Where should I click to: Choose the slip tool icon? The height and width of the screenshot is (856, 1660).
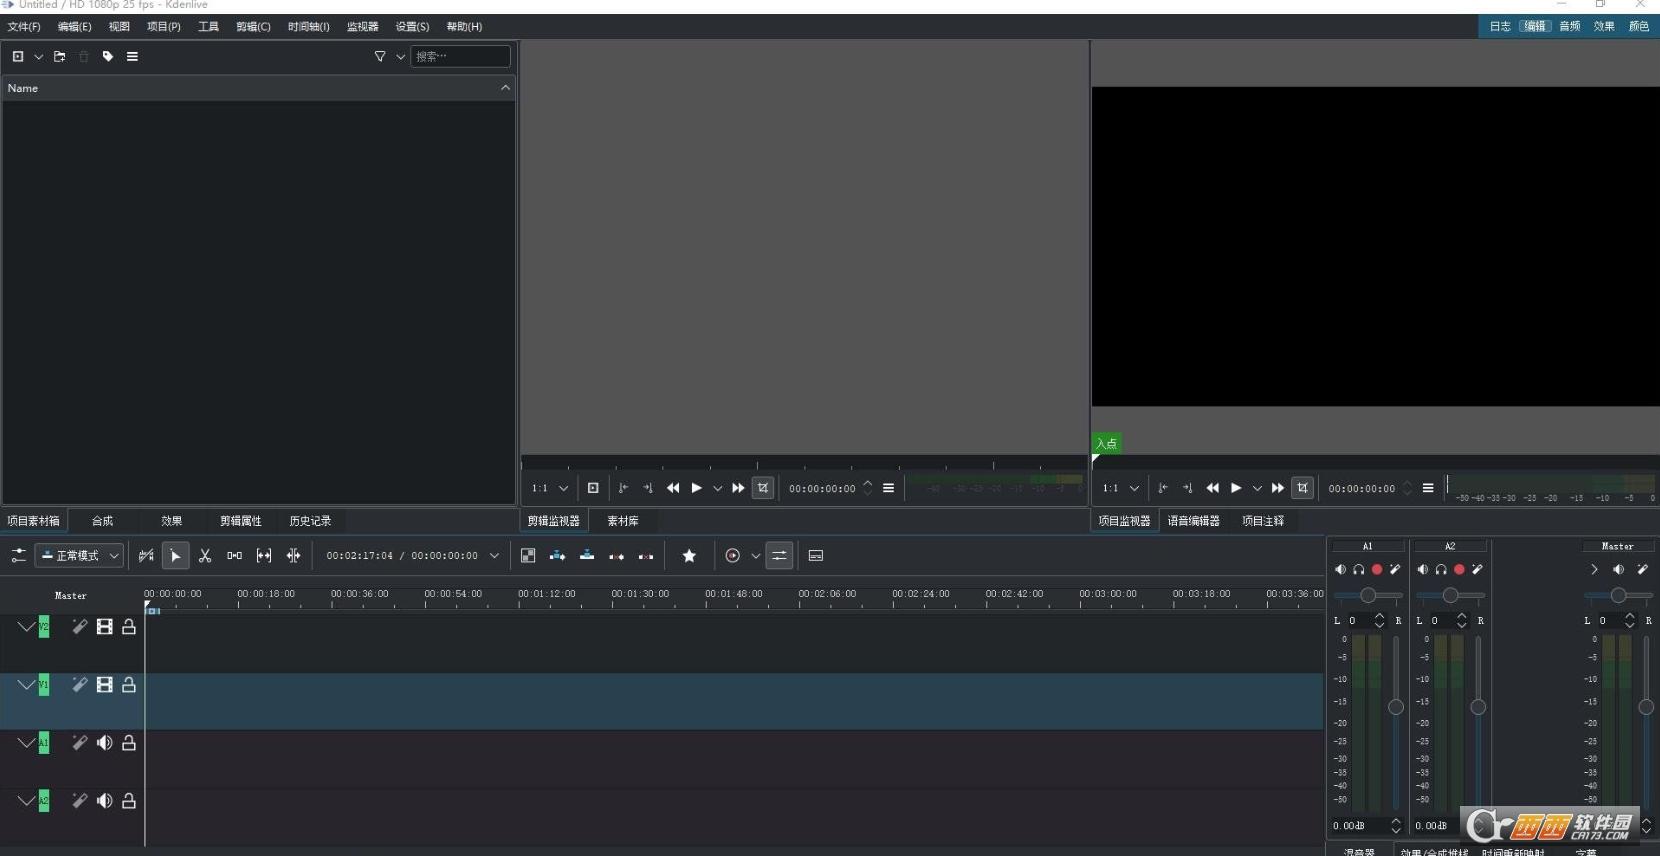[264, 556]
